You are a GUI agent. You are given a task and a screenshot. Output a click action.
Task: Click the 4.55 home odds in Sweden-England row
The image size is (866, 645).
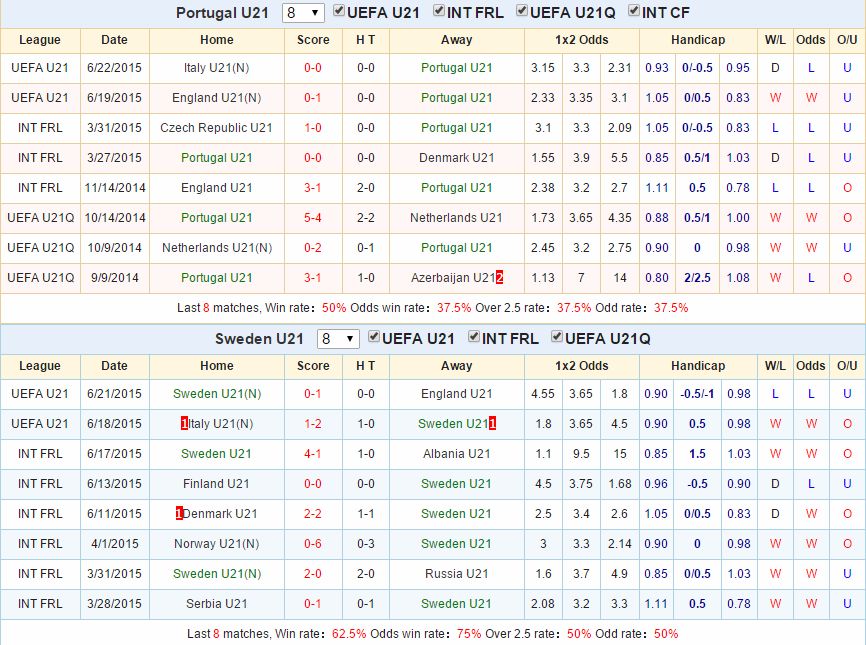(x=543, y=394)
